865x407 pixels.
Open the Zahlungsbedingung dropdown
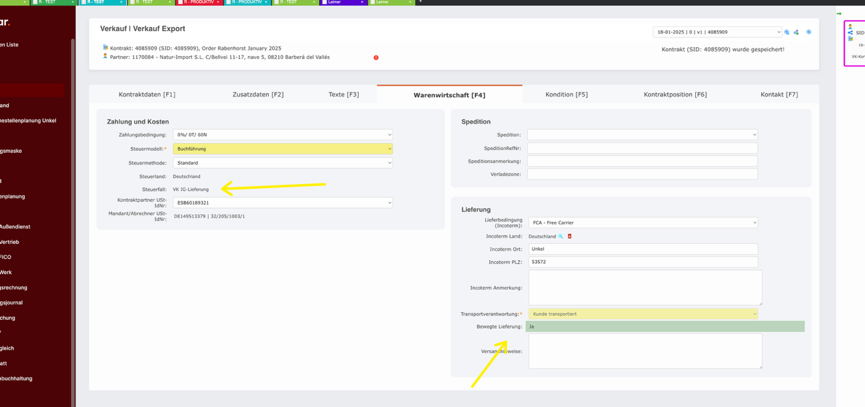[282, 135]
